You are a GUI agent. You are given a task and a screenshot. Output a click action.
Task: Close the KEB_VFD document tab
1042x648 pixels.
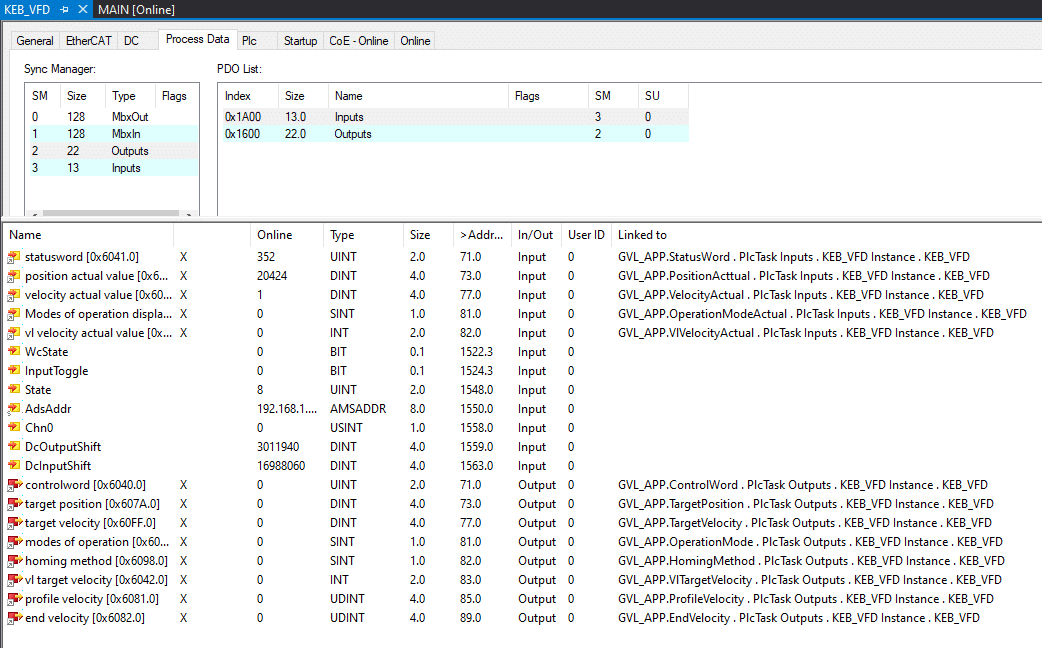82,9
